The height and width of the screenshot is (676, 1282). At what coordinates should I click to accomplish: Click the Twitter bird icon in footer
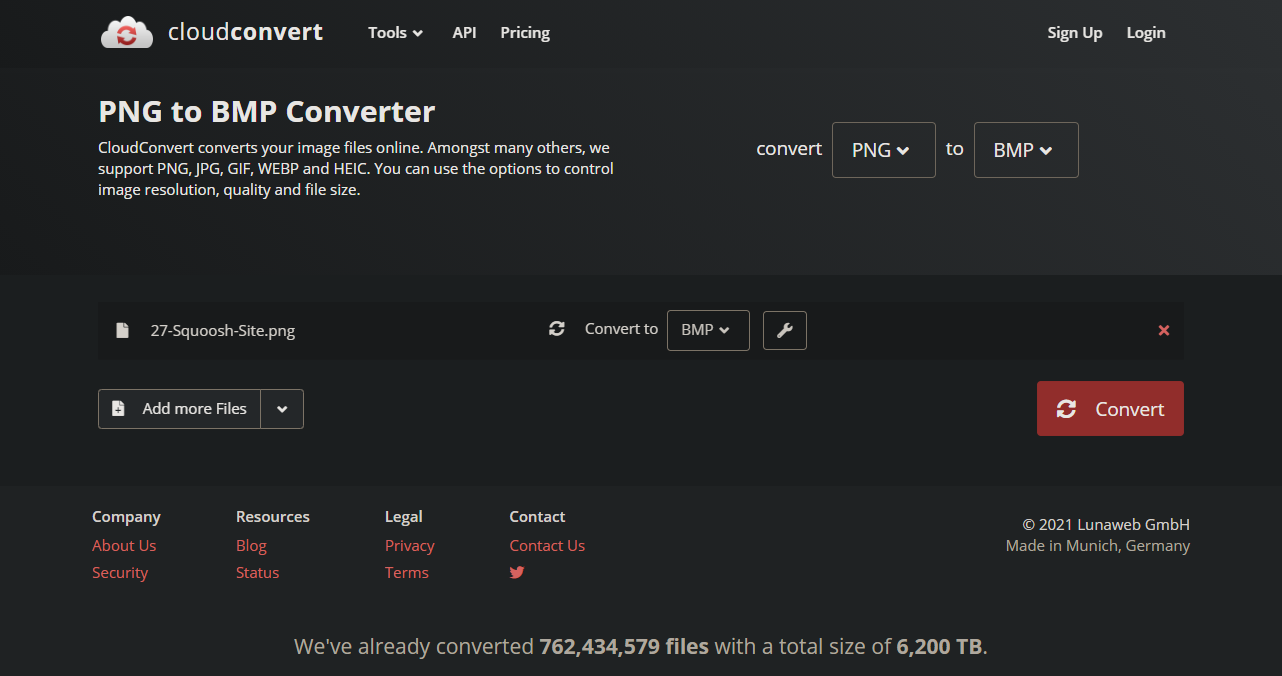517,573
